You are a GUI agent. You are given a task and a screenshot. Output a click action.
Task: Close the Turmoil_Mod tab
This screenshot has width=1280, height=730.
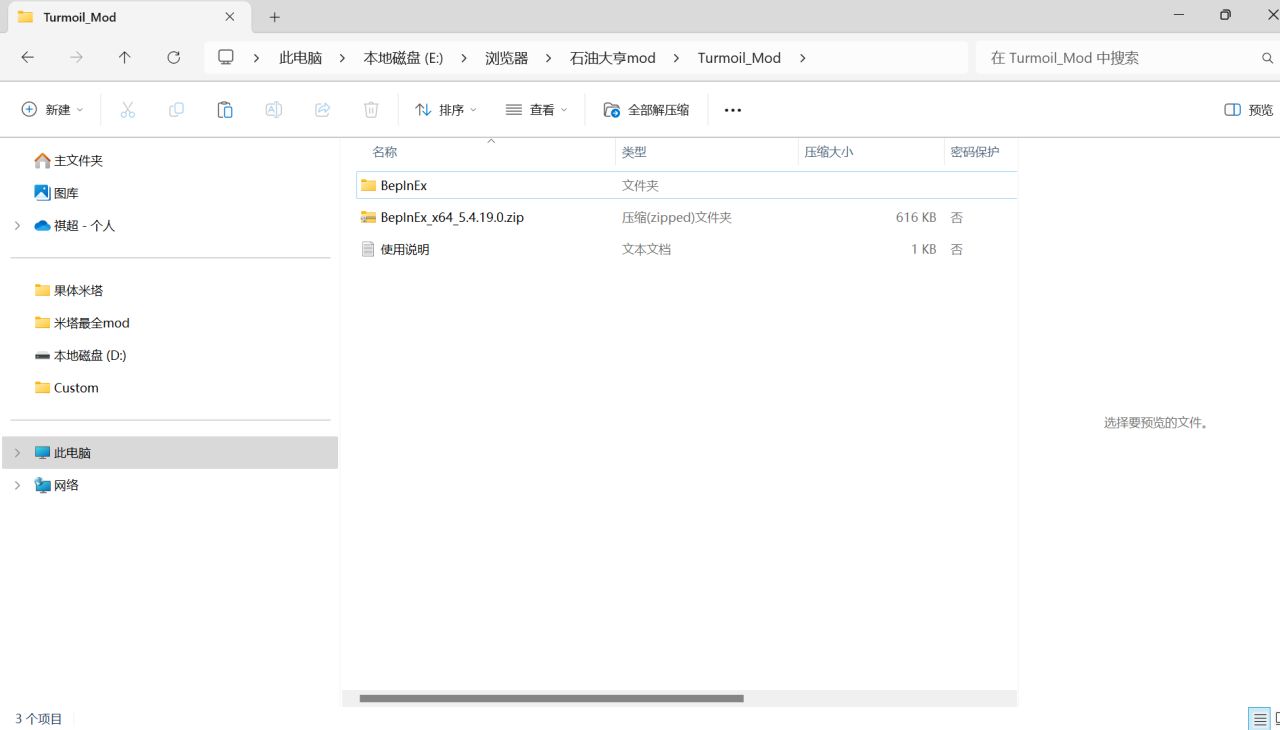(x=230, y=17)
